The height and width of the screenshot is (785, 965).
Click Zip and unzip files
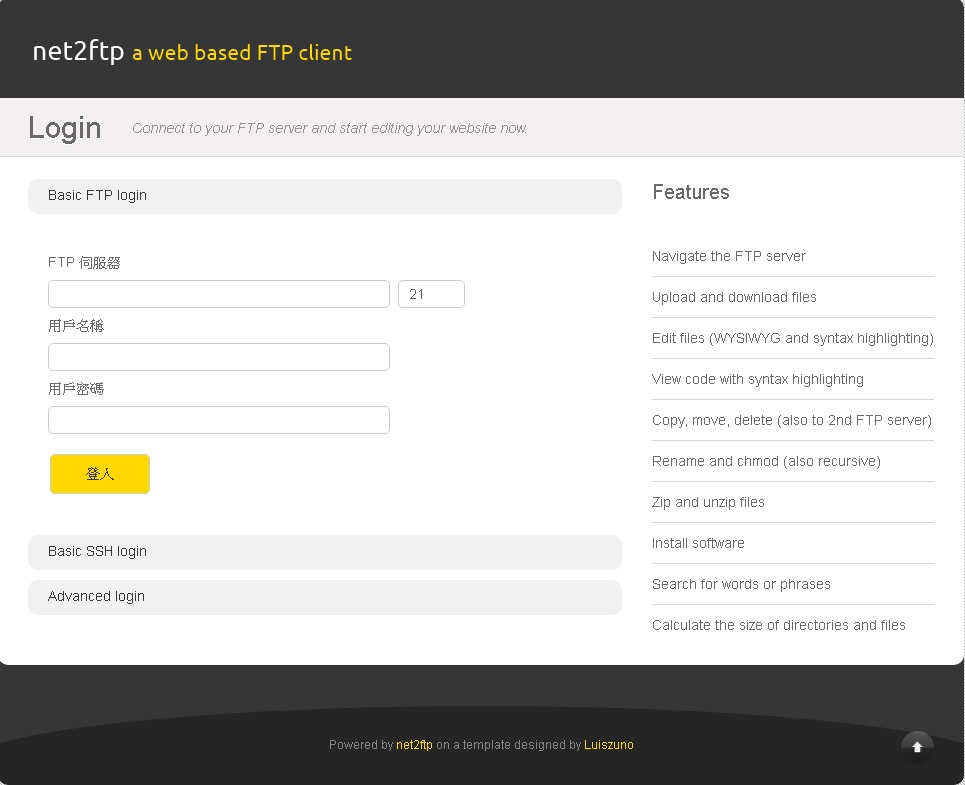[x=708, y=502]
